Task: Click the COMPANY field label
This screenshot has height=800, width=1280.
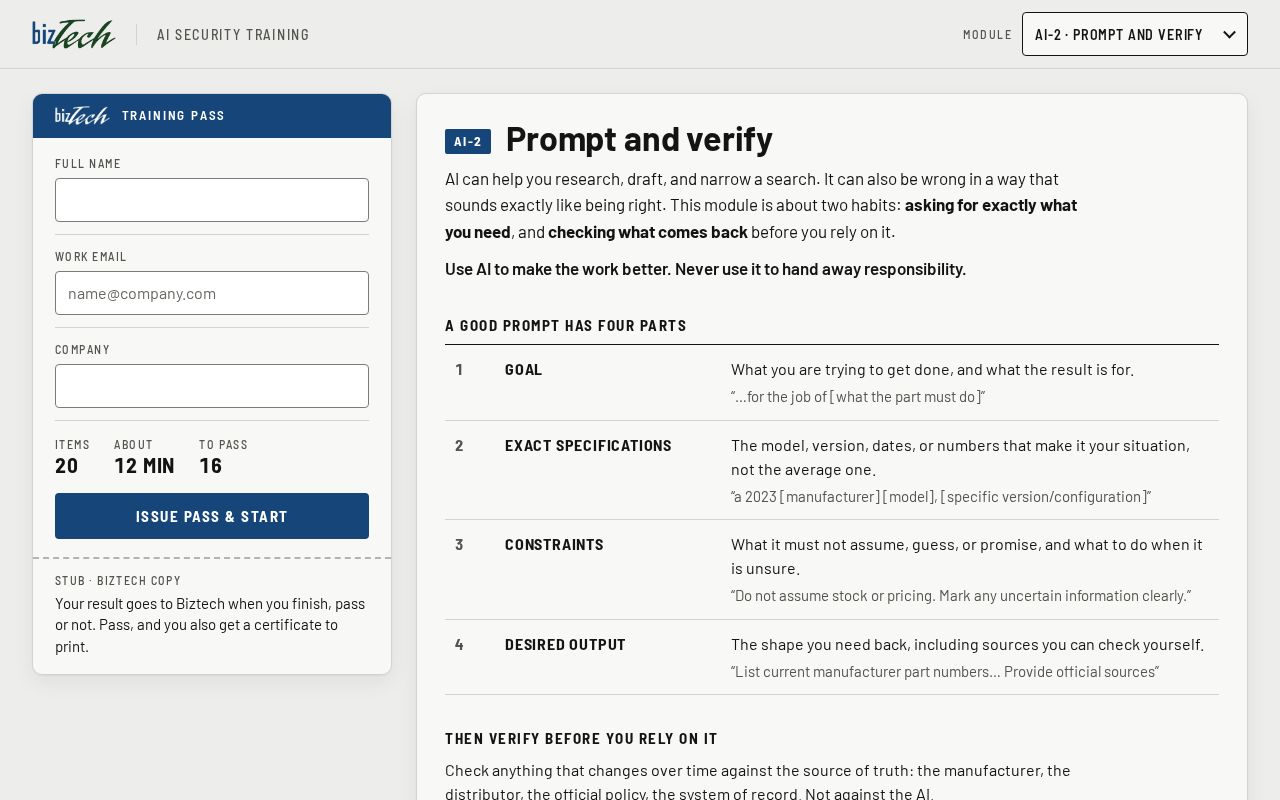Action: point(83,350)
